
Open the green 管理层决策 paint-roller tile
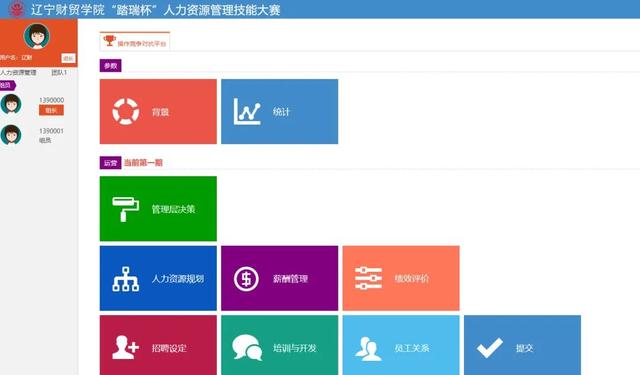point(158,209)
